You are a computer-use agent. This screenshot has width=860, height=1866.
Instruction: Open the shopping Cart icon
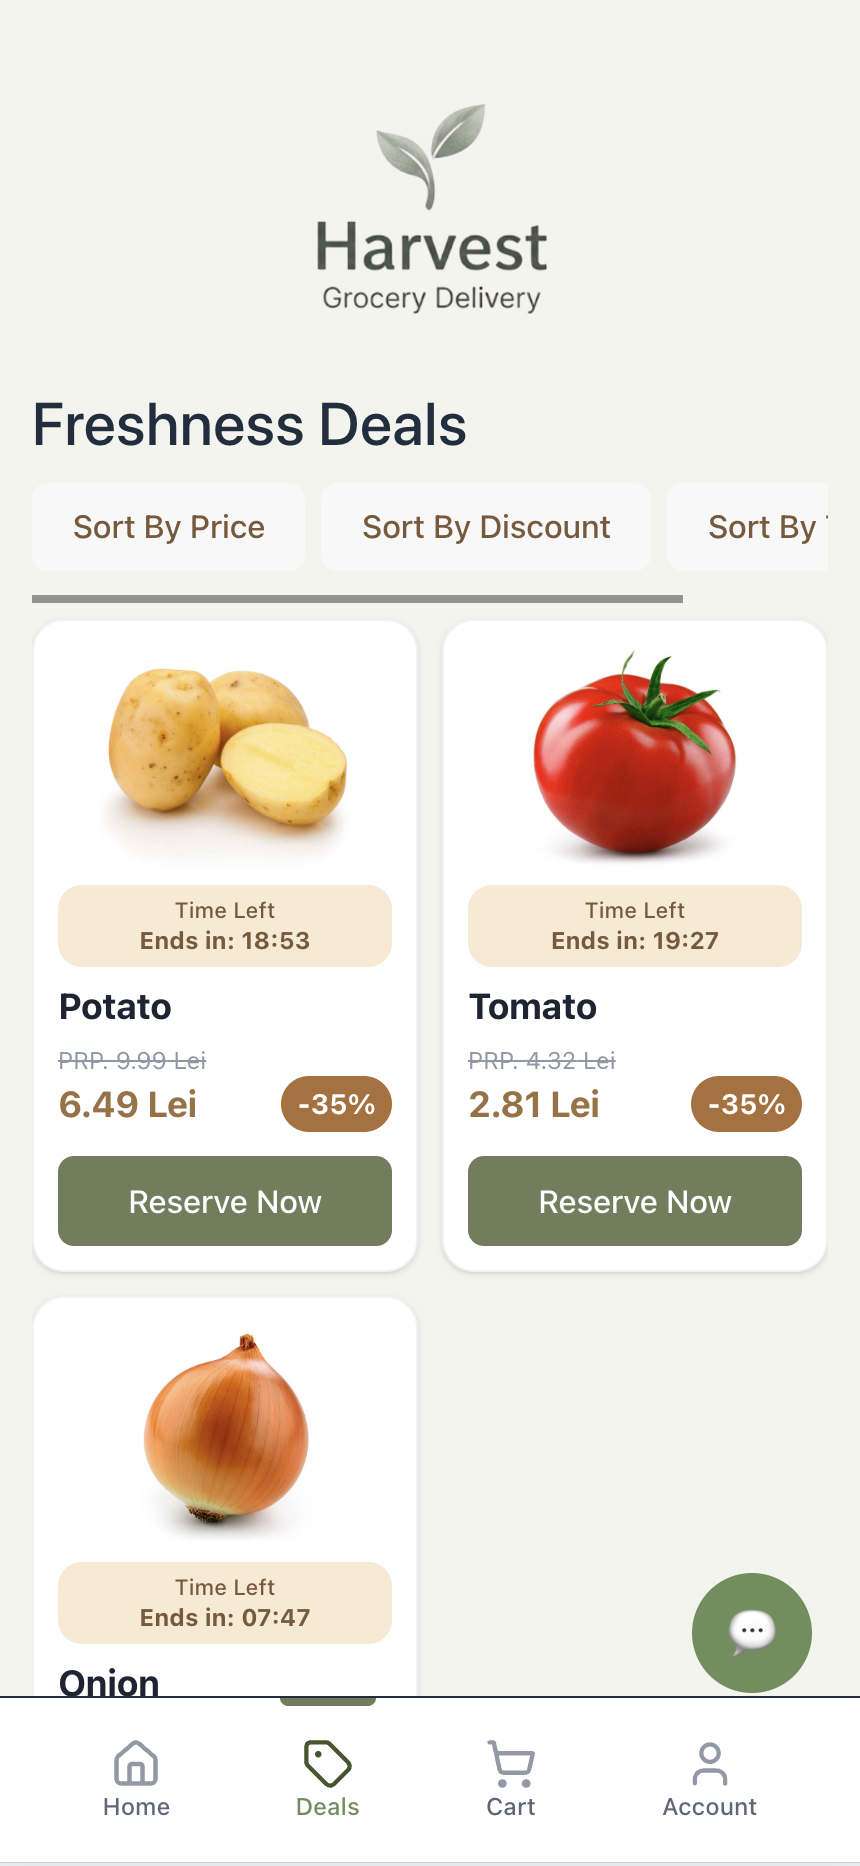pyautogui.click(x=511, y=1763)
